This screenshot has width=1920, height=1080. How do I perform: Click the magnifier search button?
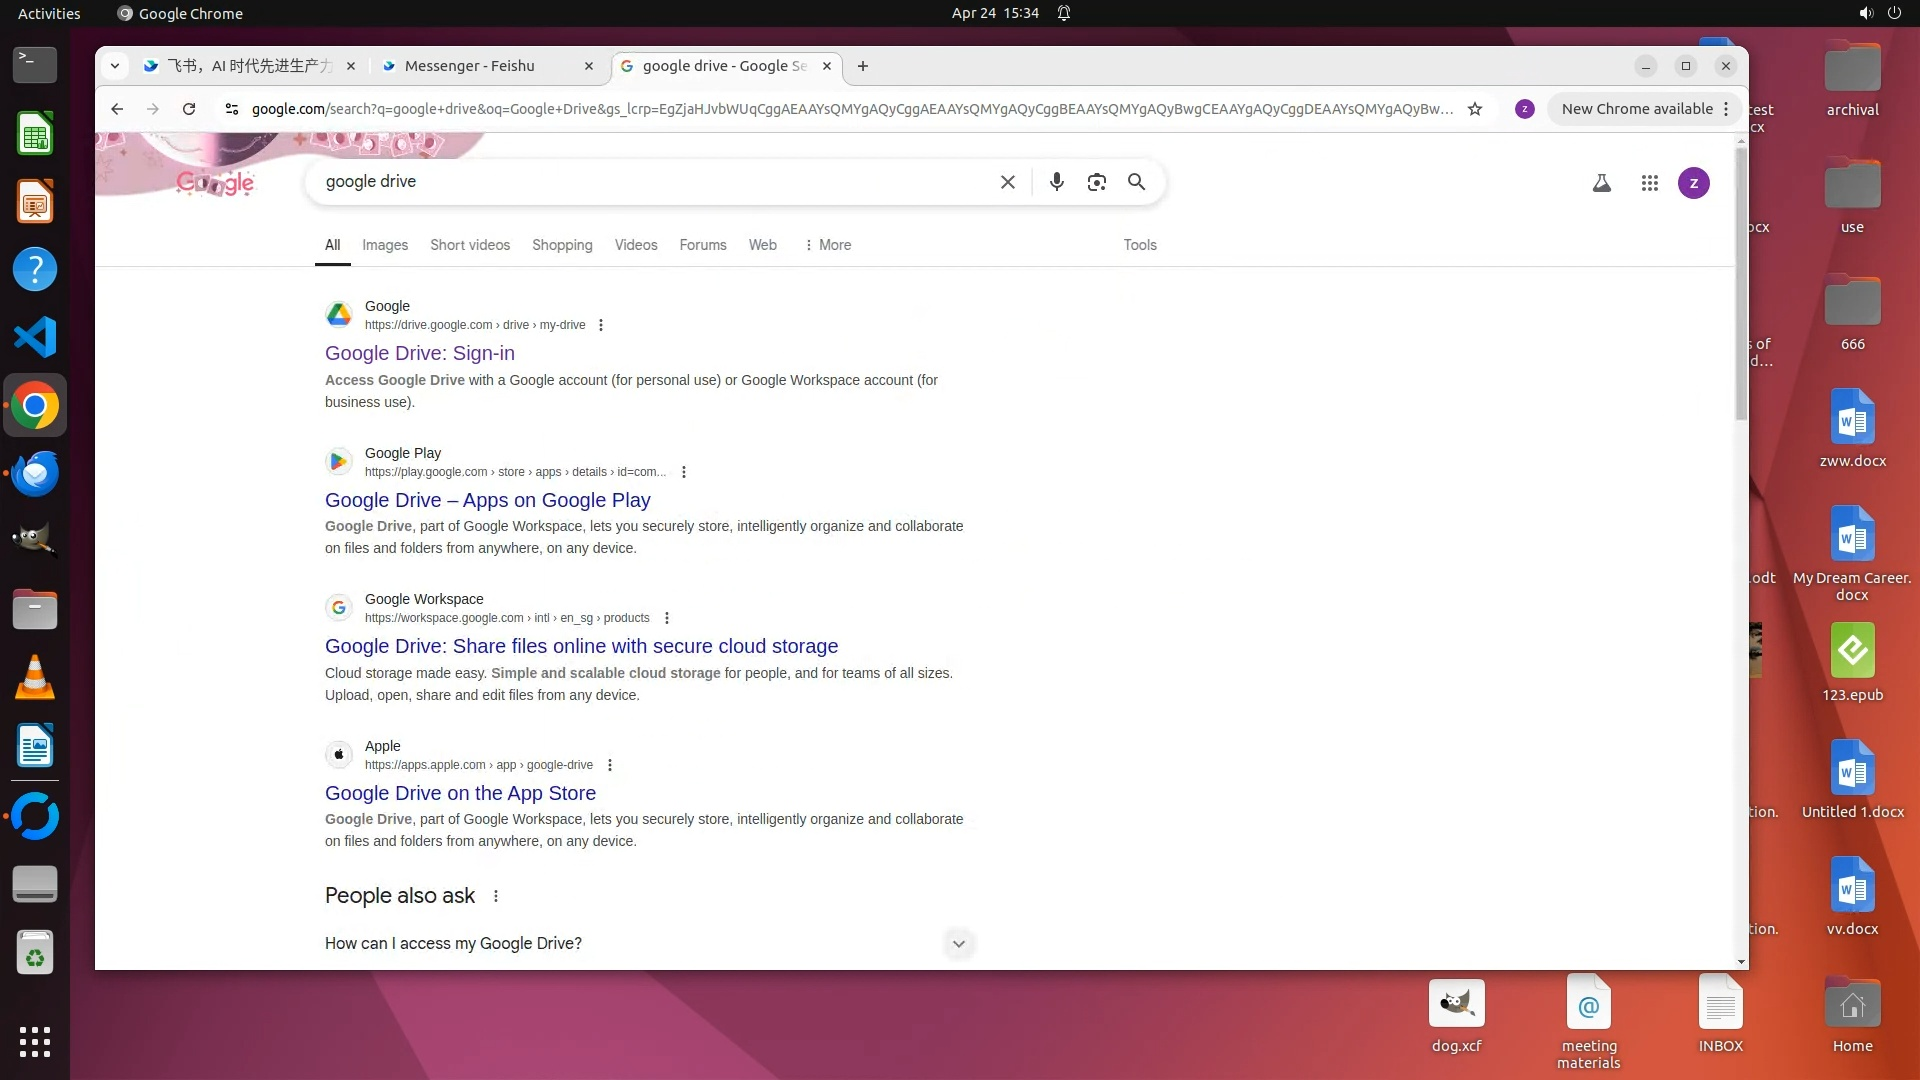[1136, 182]
